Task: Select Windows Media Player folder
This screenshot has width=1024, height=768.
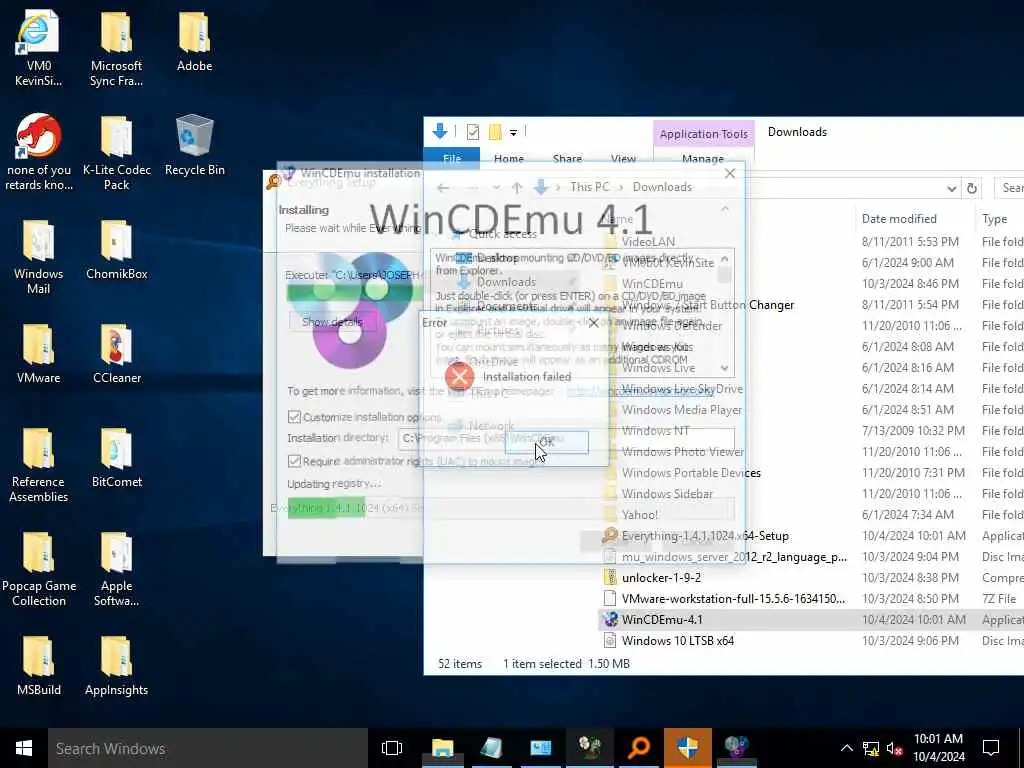Action: click(x=811, y=410)
